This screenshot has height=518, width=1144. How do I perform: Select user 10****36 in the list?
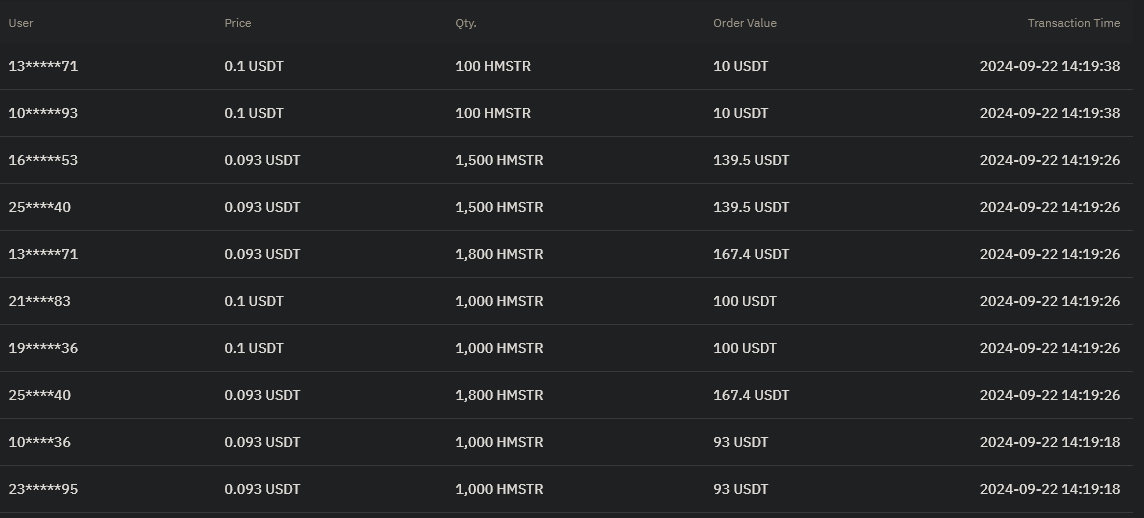click(x=40, y=442)
